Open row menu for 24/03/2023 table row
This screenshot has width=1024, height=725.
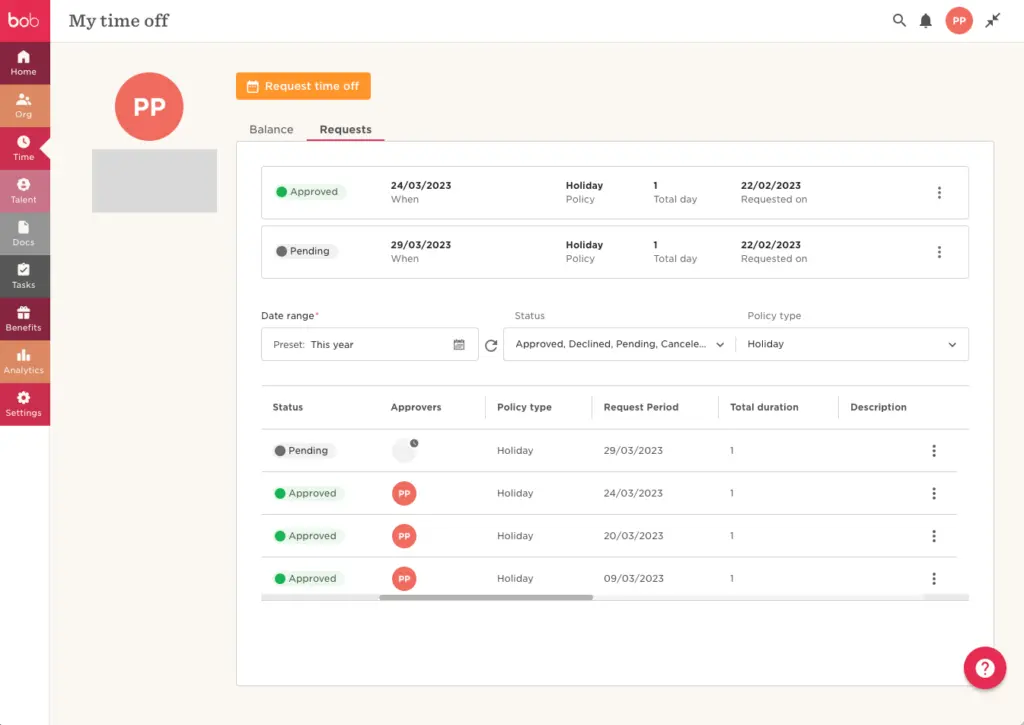click(934, 493)
